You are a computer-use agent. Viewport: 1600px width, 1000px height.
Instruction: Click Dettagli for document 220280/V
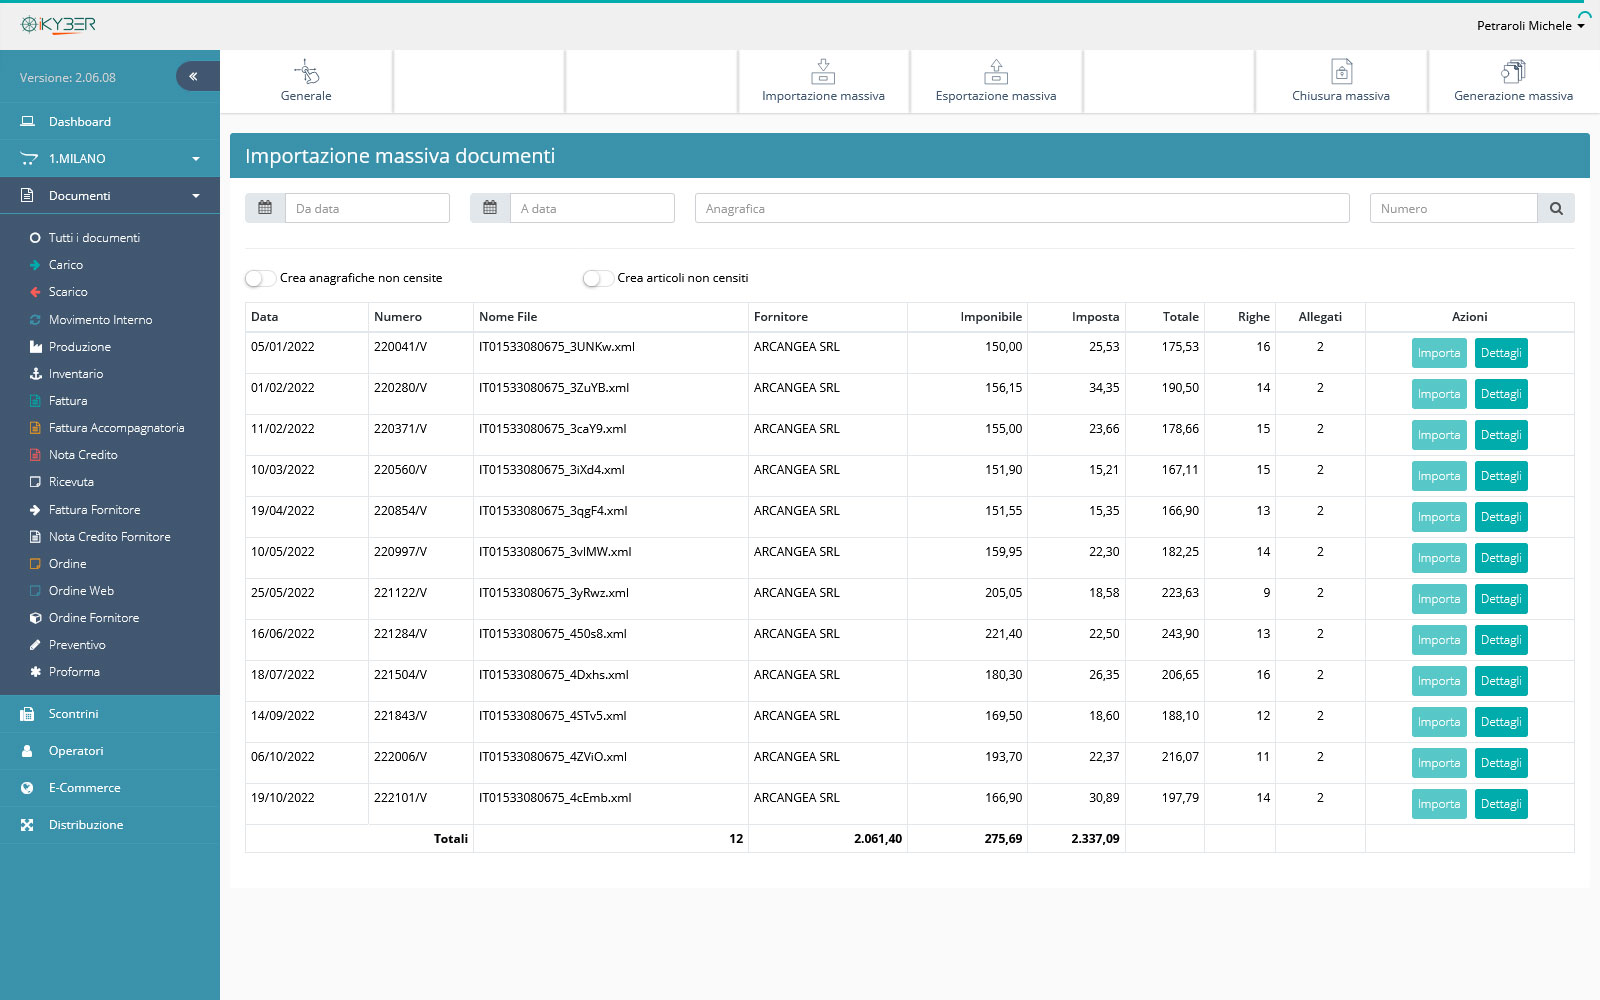point(1501,394)
